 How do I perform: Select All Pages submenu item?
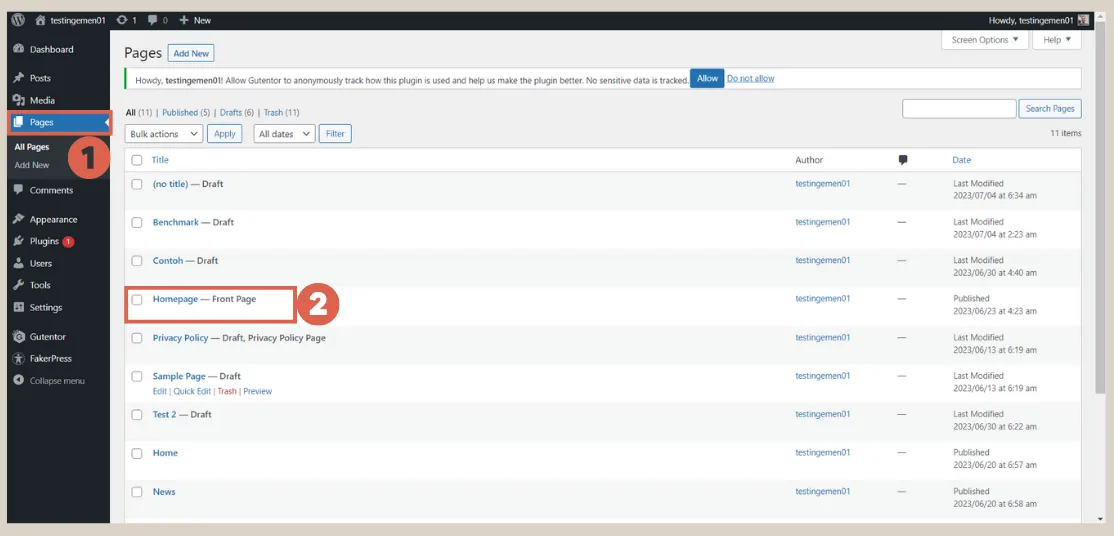[x=32, y=147]
